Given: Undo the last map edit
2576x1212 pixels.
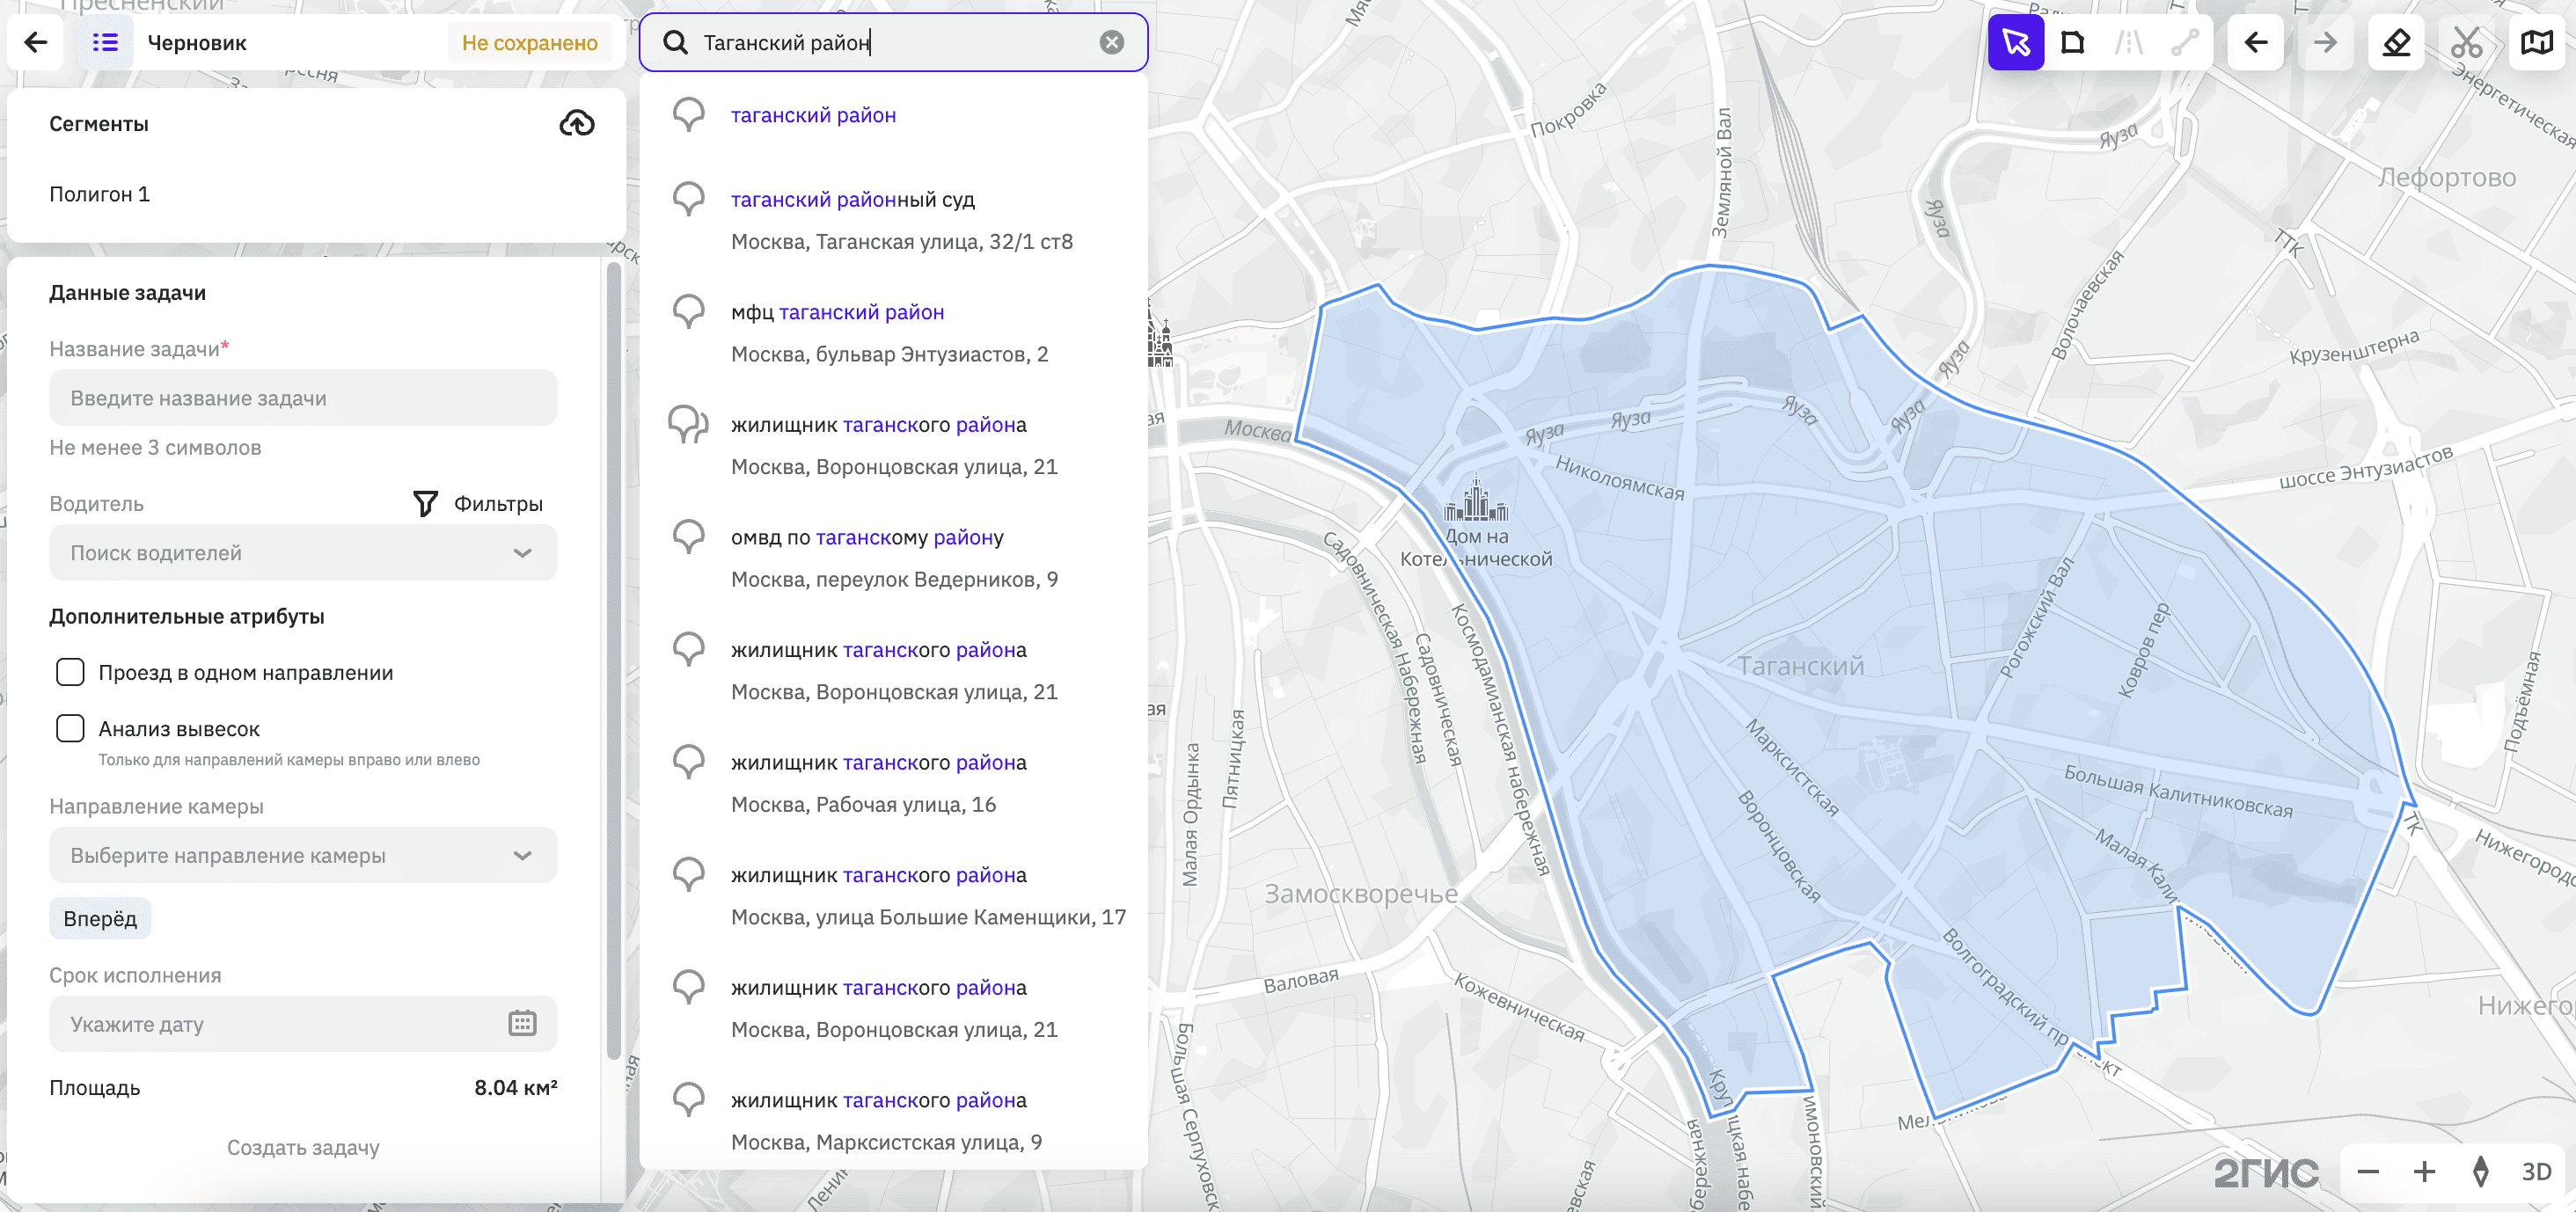Looking at the screenshot, I should pyautogui.click(x=2255, y=42).
